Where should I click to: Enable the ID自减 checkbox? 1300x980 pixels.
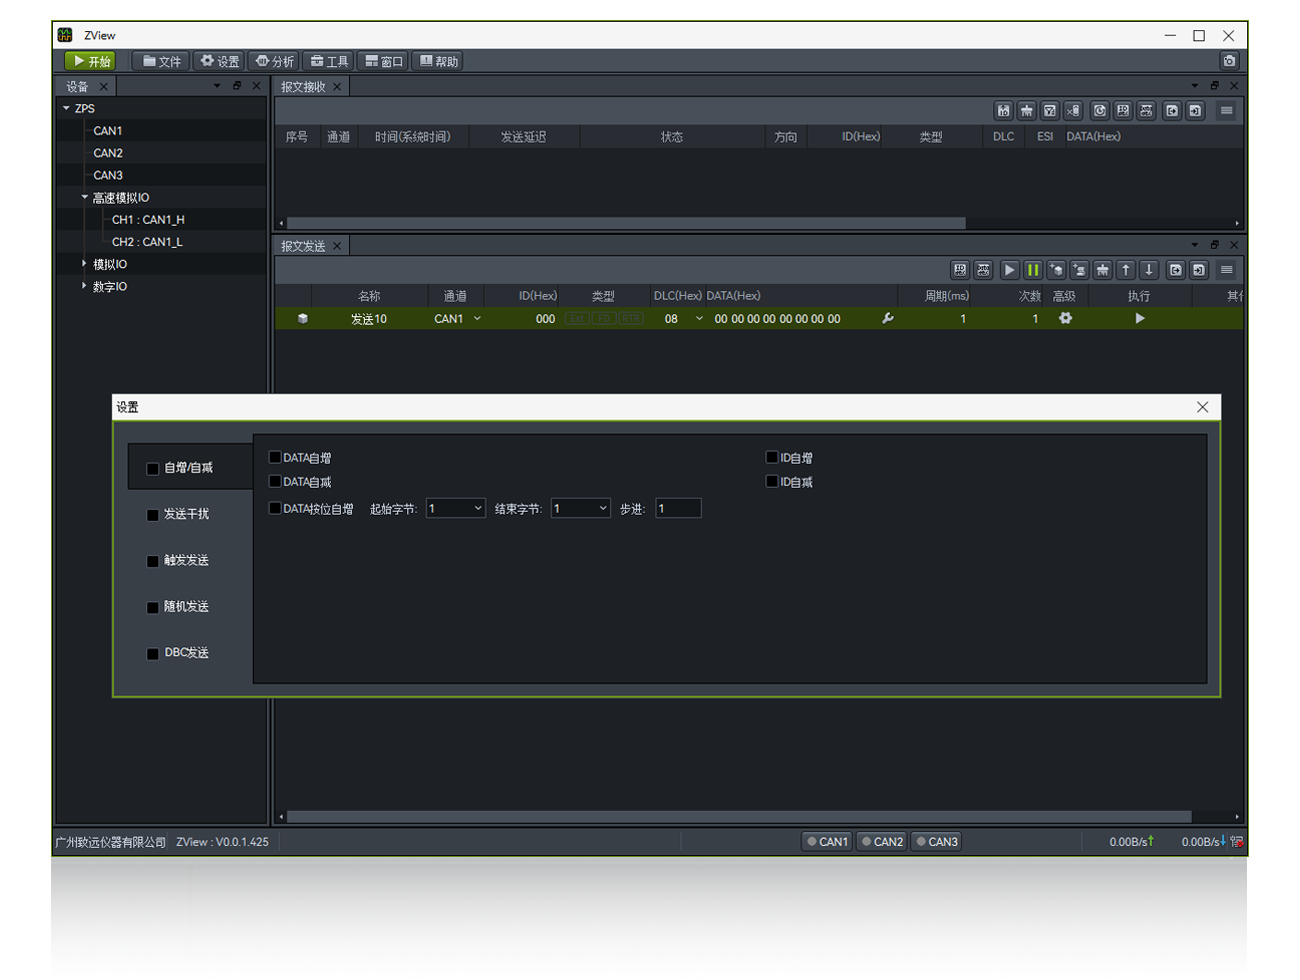pyautogui.click(x=772, y=482)
